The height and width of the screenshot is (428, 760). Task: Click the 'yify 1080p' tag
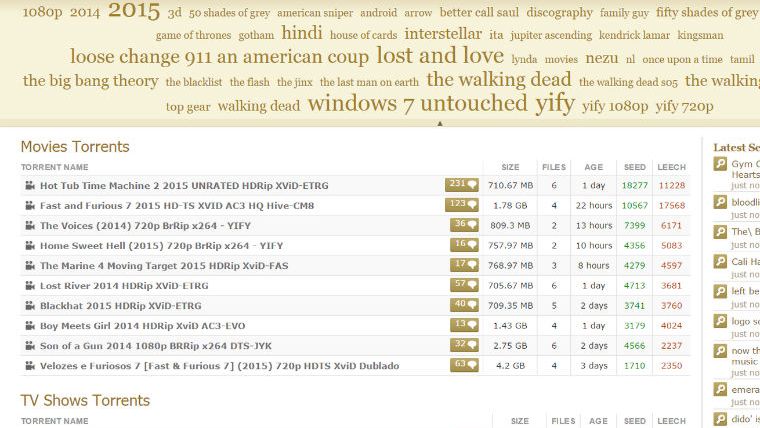tap(615, 106)
